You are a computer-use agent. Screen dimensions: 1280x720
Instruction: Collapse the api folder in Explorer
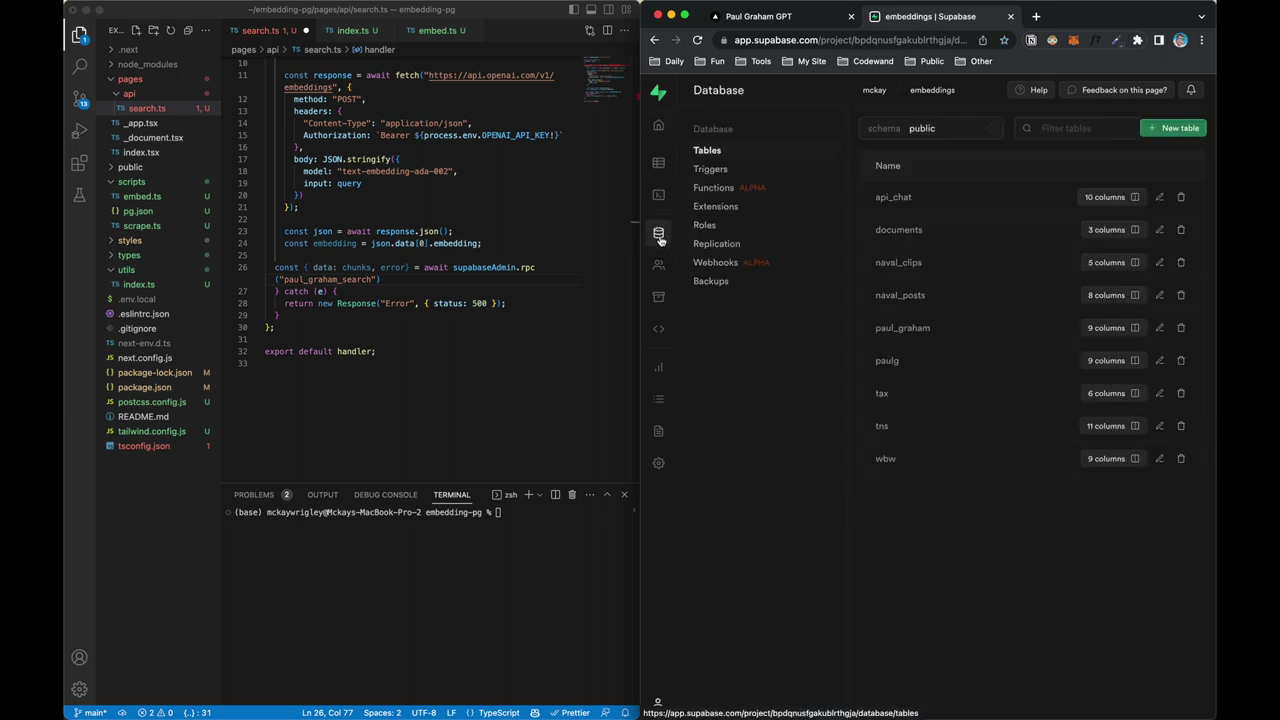point(129,94)
